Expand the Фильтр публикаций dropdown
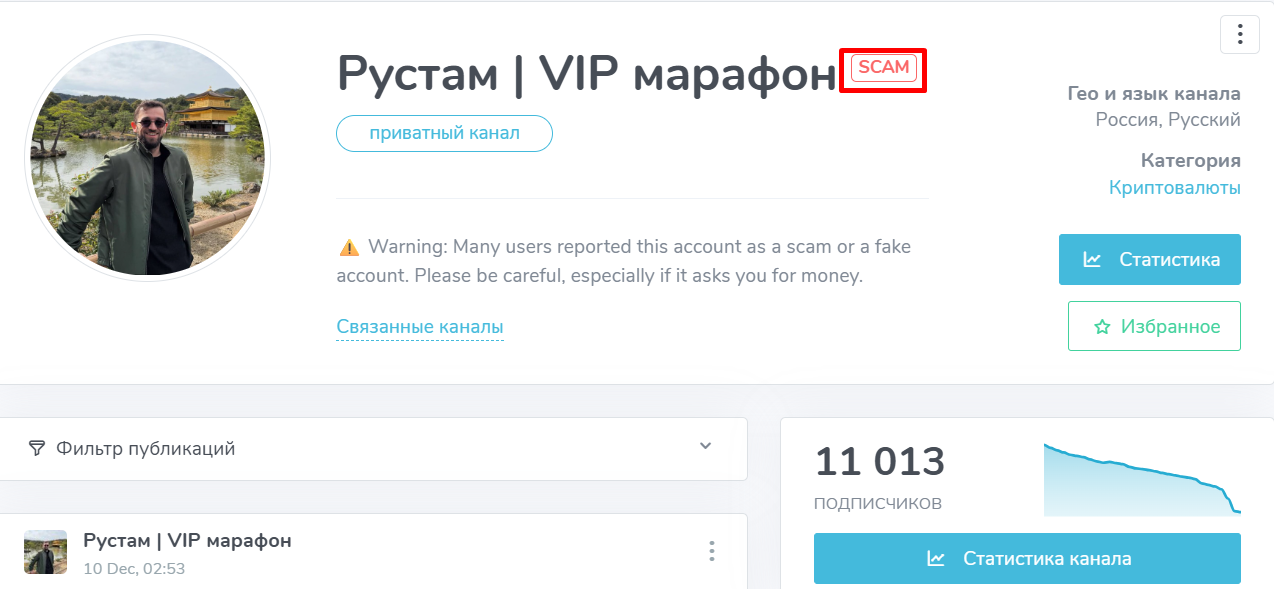This screenshot has height=589, width=1274. pos(370,448)
